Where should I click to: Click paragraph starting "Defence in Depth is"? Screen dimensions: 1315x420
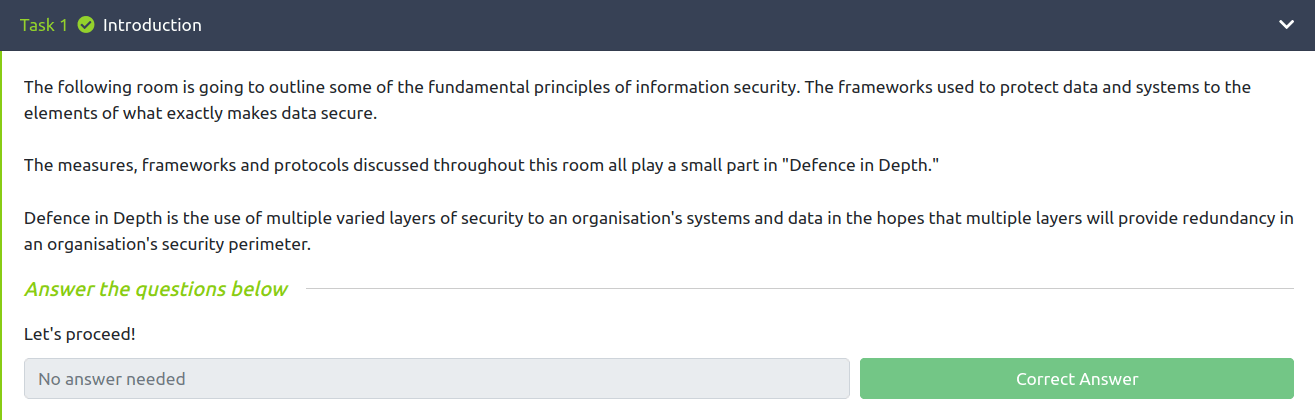coord(400,218)
